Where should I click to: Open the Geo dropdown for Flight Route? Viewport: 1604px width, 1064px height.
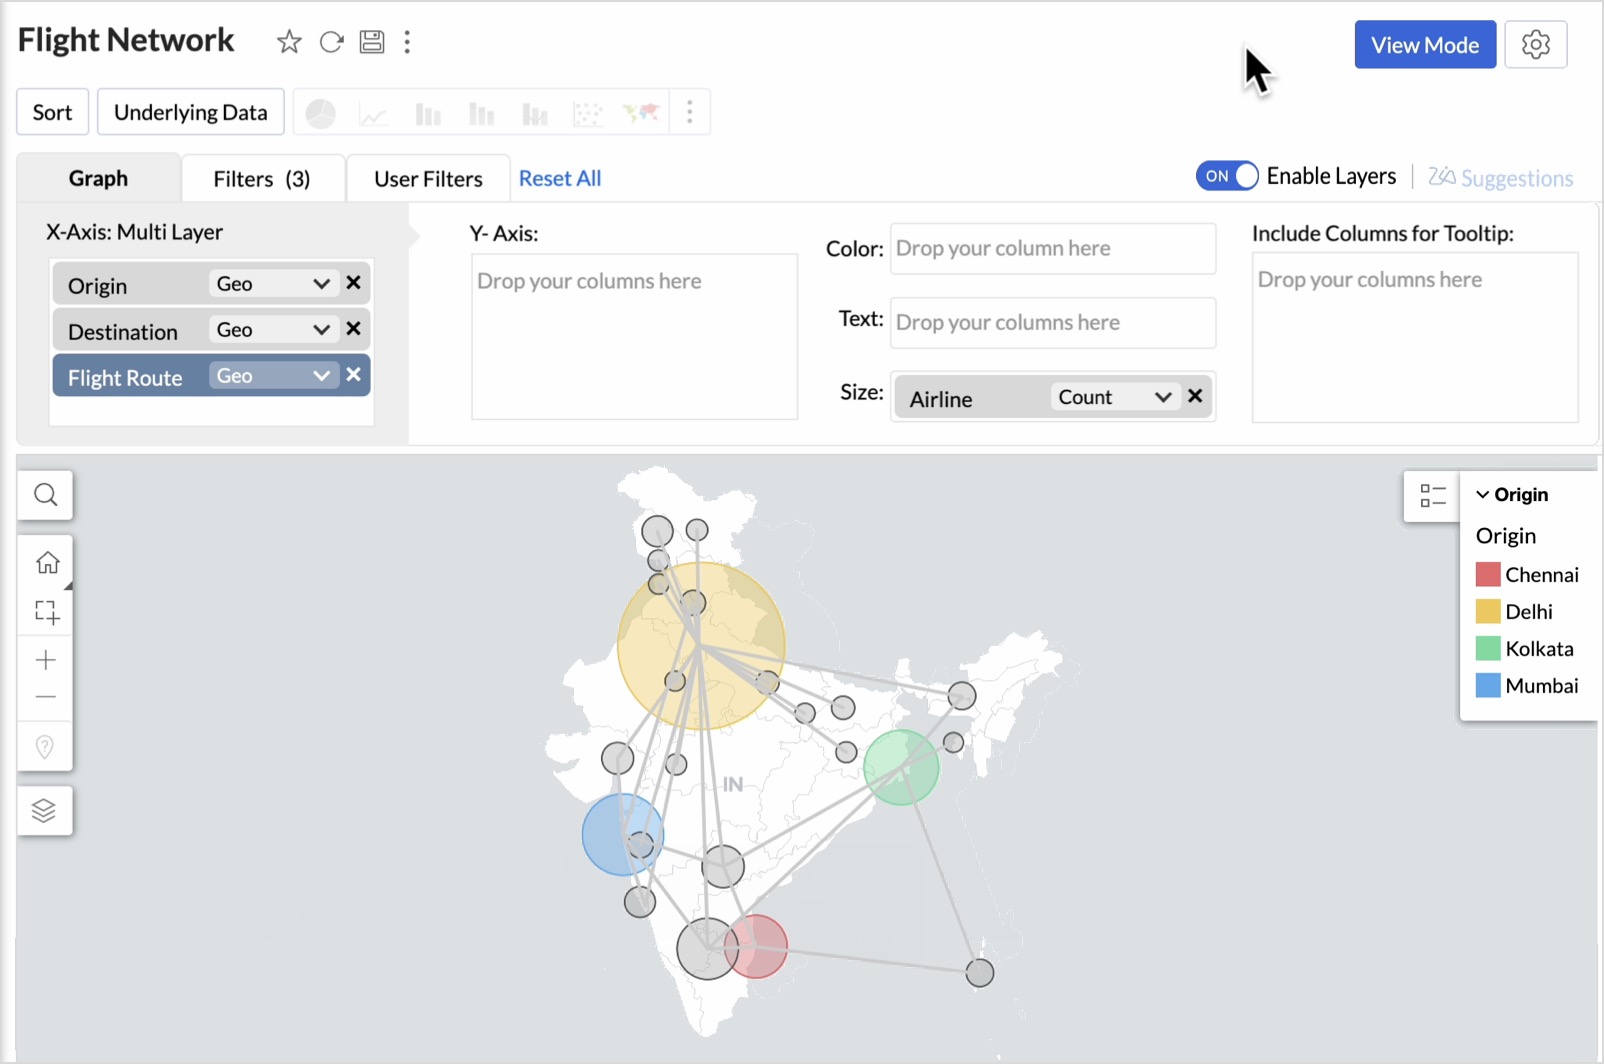pos(273,376)
